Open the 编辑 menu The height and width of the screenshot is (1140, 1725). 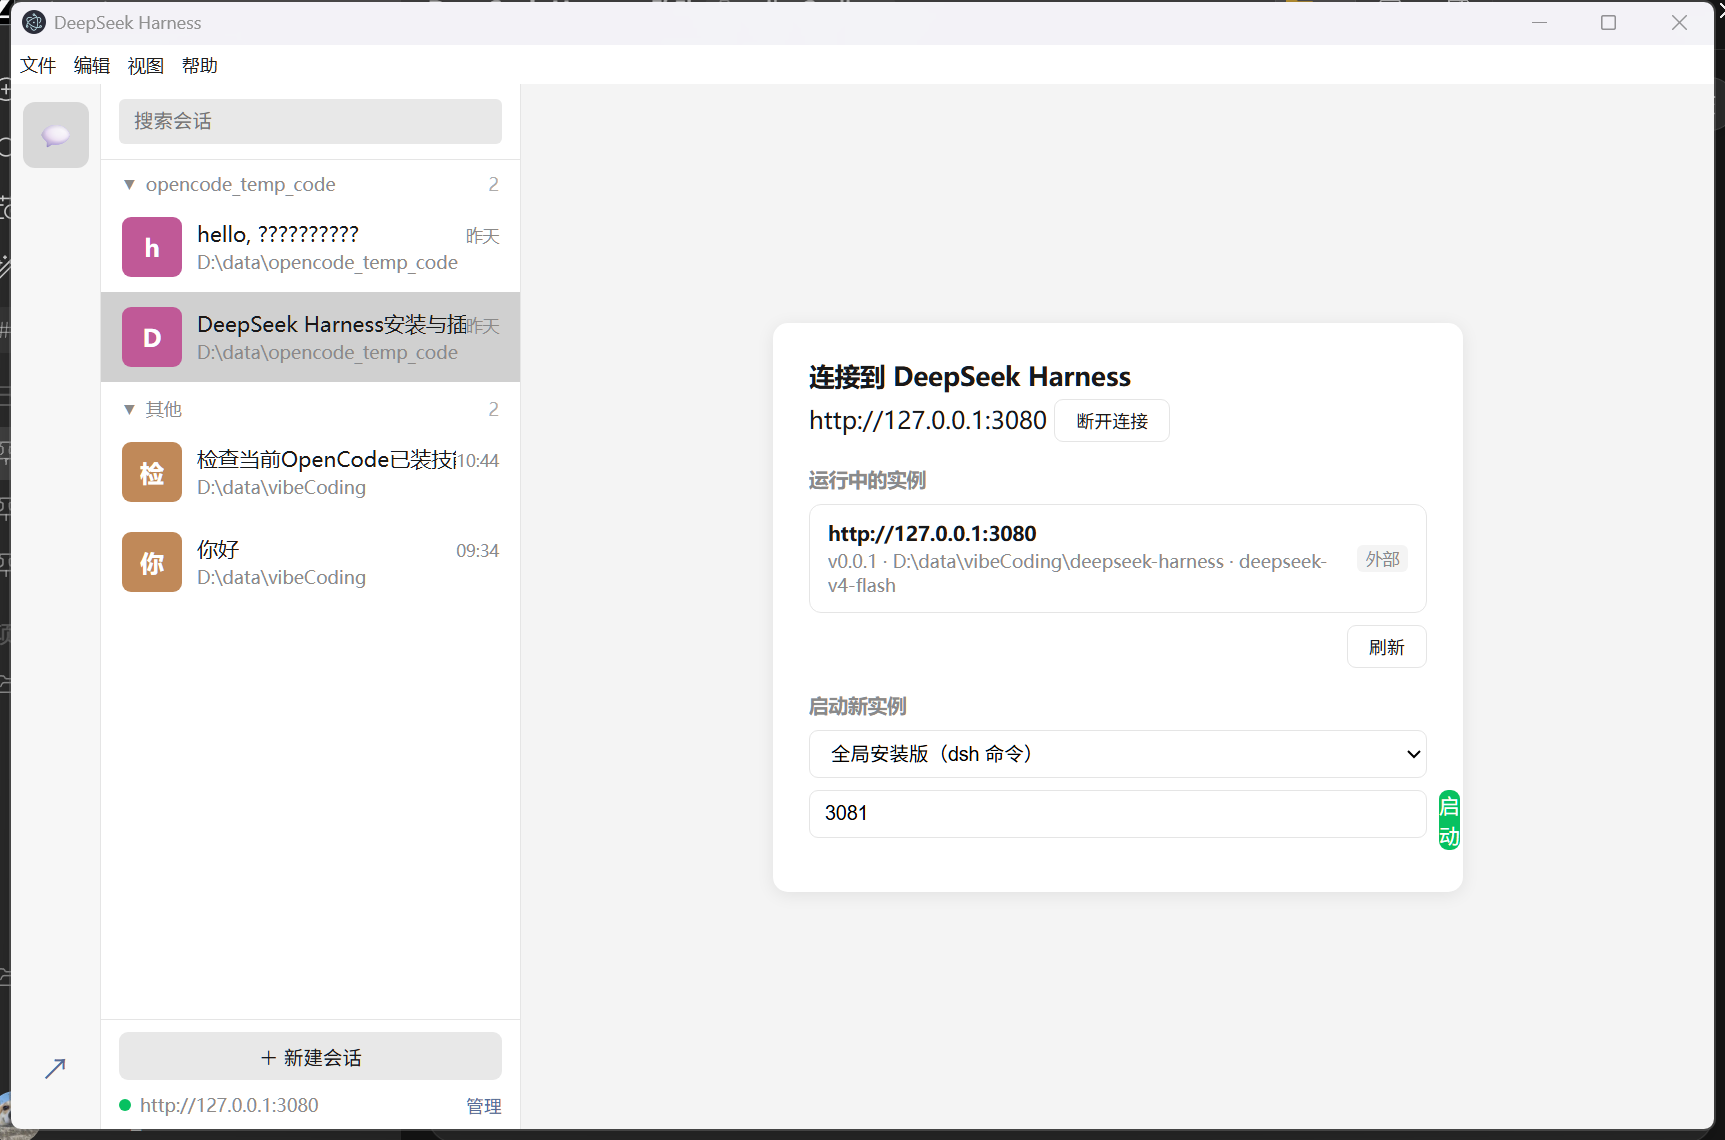click(92, 66)
